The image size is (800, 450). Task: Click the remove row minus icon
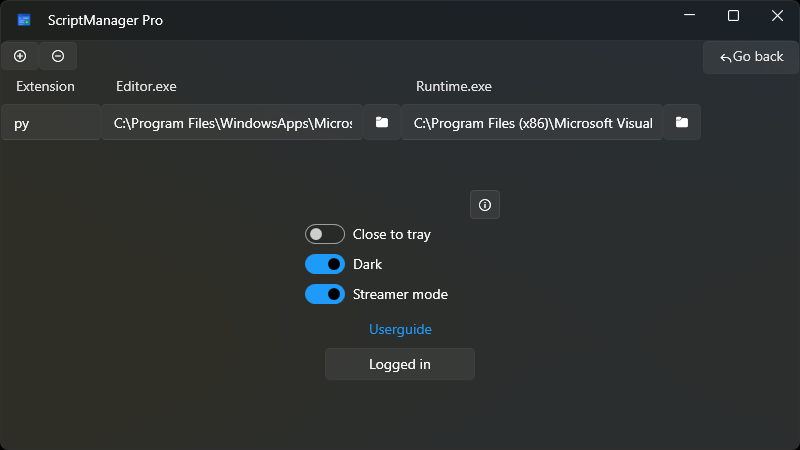(58, 56)
